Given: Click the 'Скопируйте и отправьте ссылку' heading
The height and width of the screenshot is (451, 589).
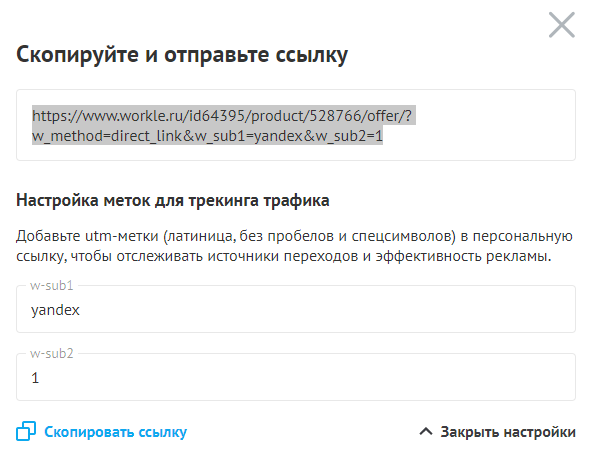Looking at the screenshot, I should pos(182,55).
